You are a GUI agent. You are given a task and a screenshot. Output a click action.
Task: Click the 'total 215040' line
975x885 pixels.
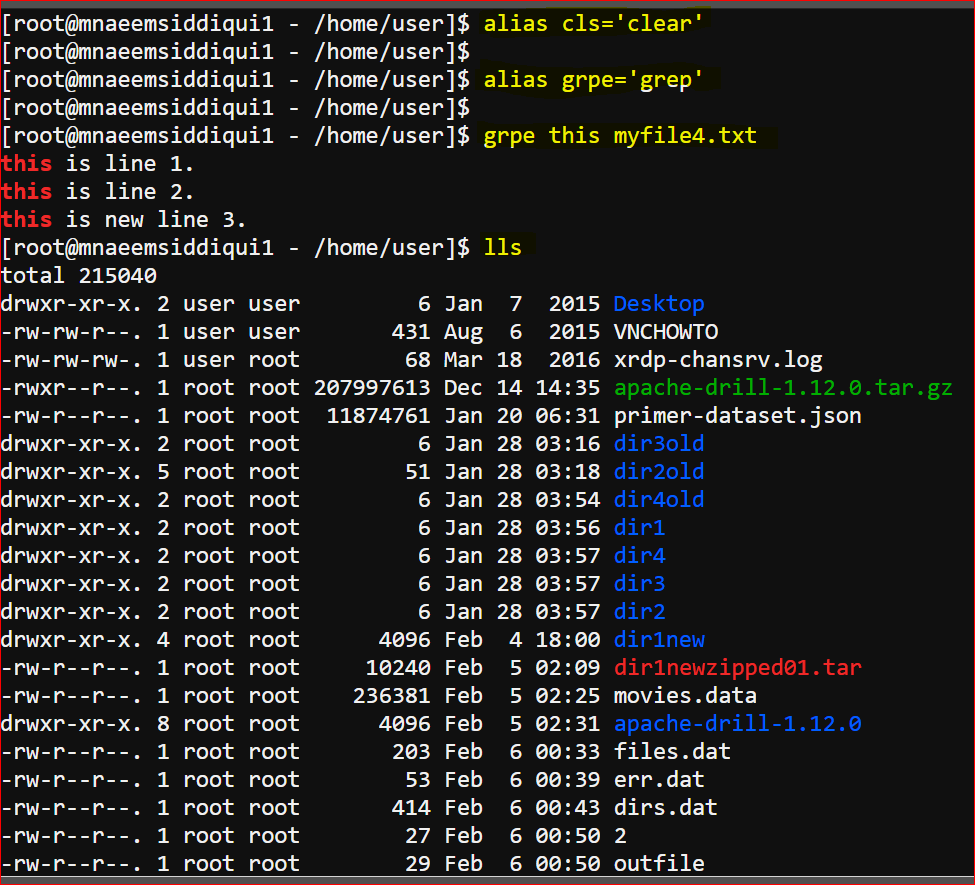pyautogui.click(x=79, y=276)
